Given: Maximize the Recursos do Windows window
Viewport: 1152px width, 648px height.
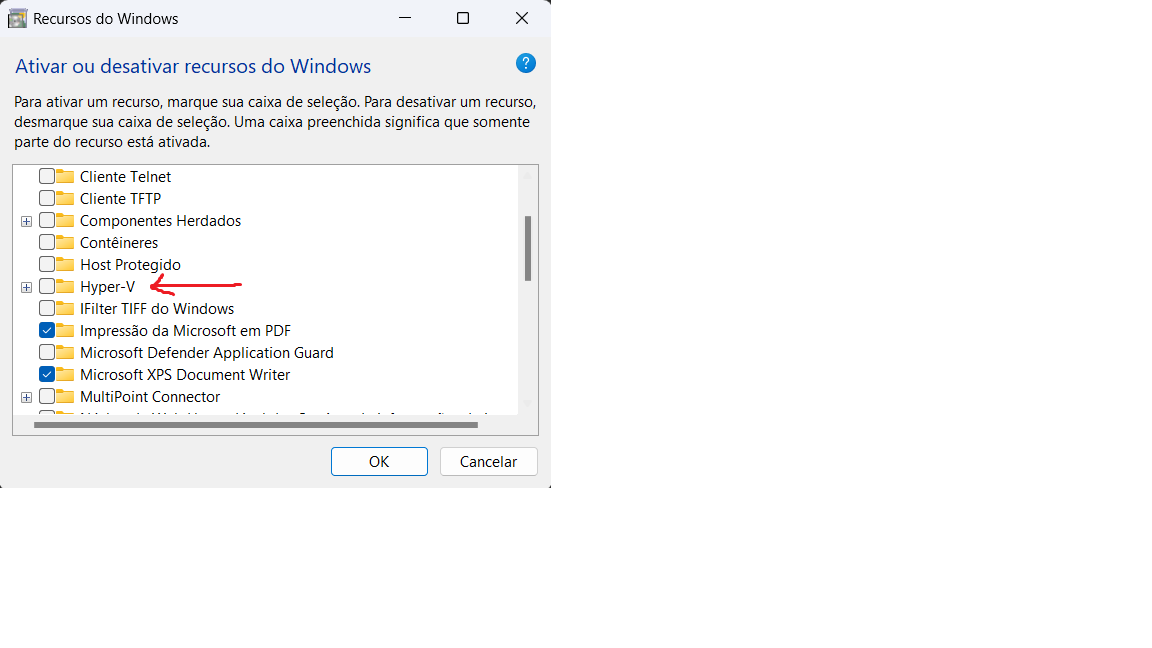Looking at the screenshot, I should [463, 18].
